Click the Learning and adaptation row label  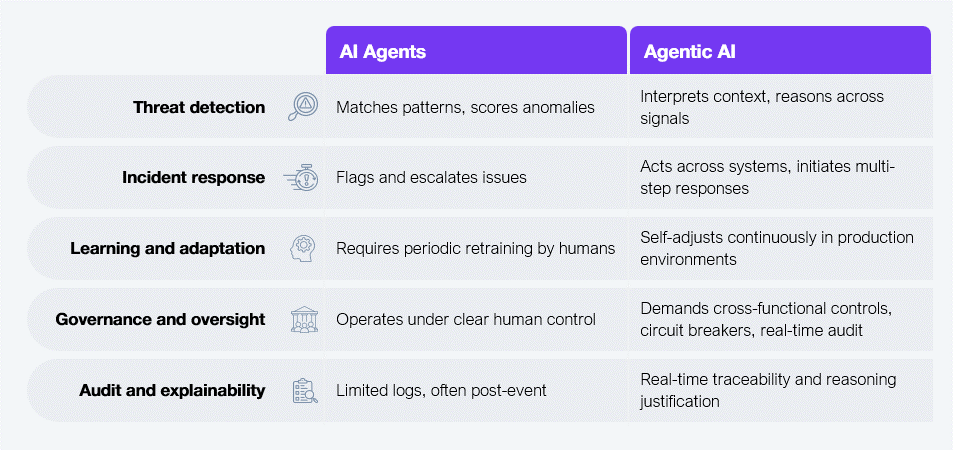coord(168,249)
